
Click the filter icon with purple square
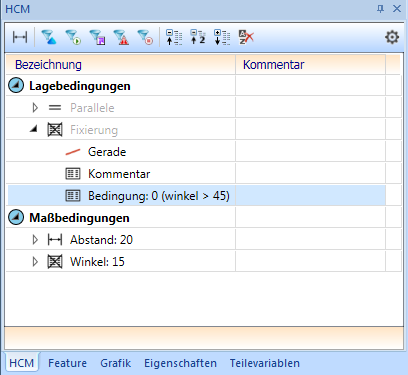97,37
